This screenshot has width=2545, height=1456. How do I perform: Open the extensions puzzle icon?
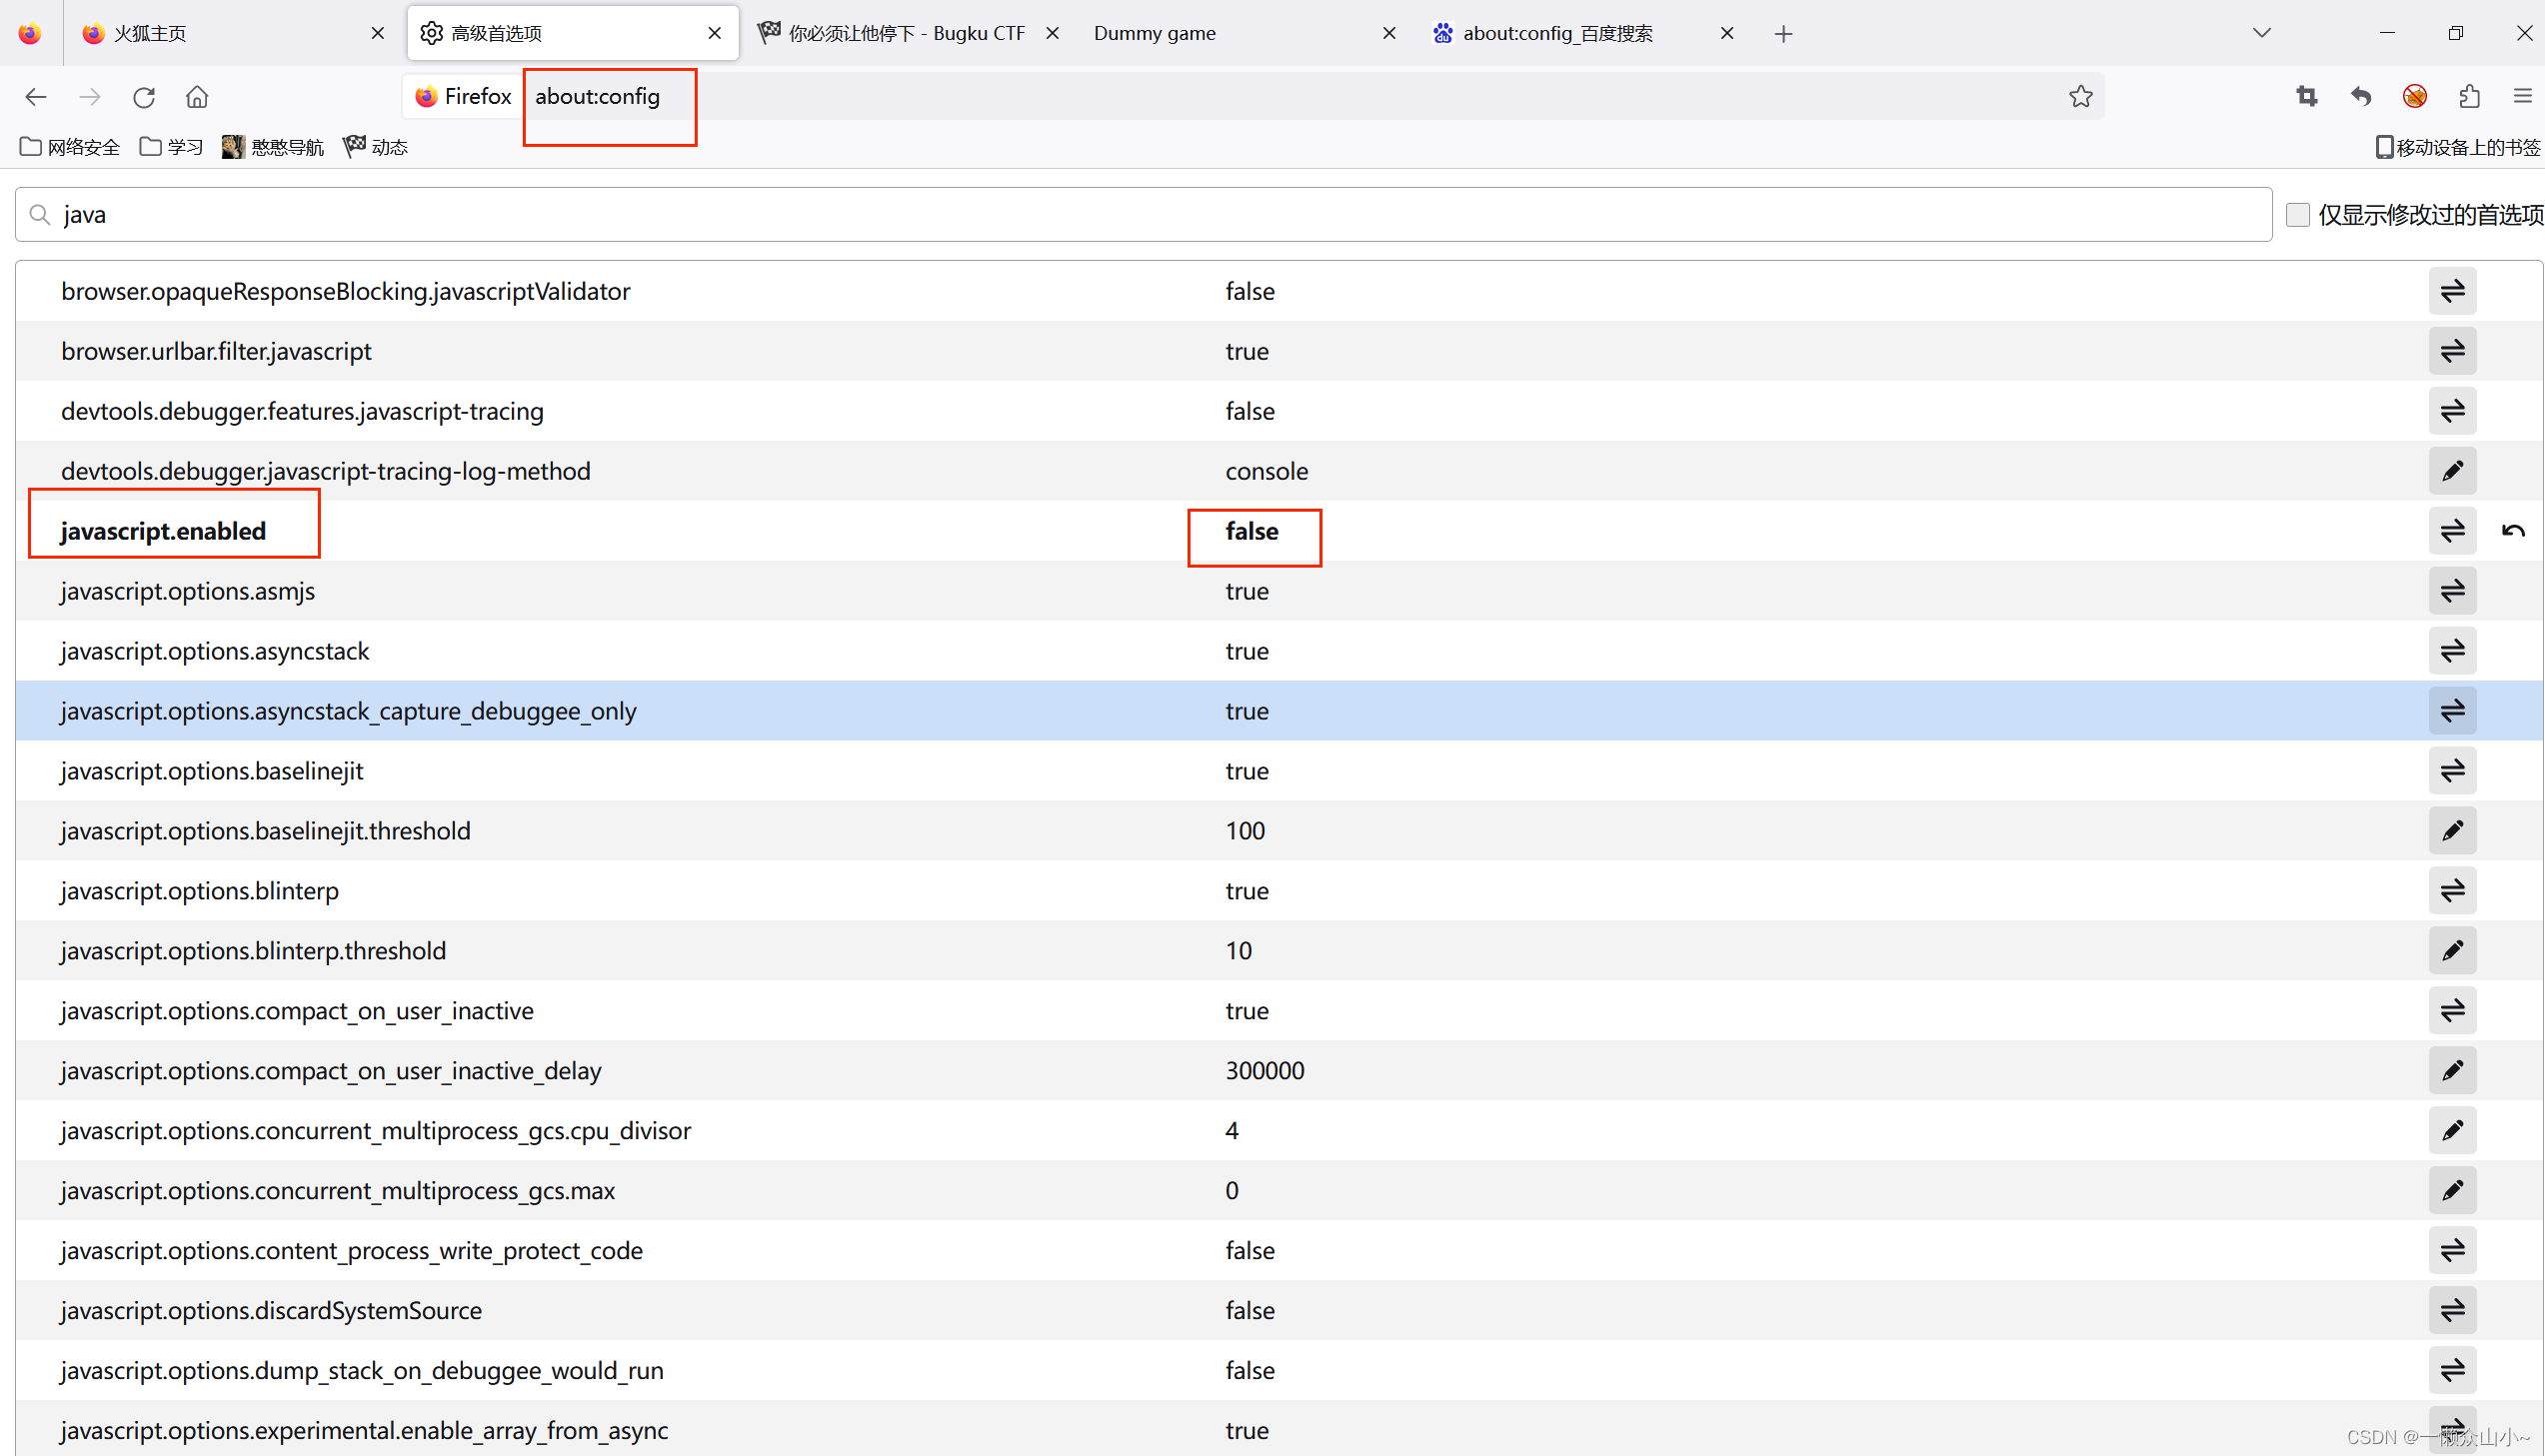(2469, 96)
